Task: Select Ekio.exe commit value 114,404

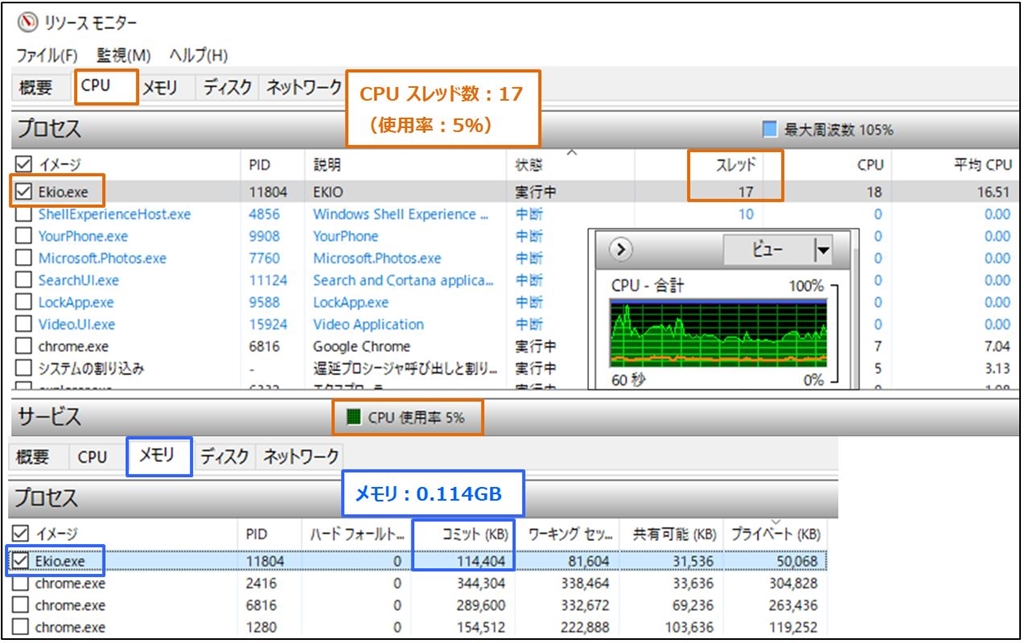Action: (x=481, y=561)
